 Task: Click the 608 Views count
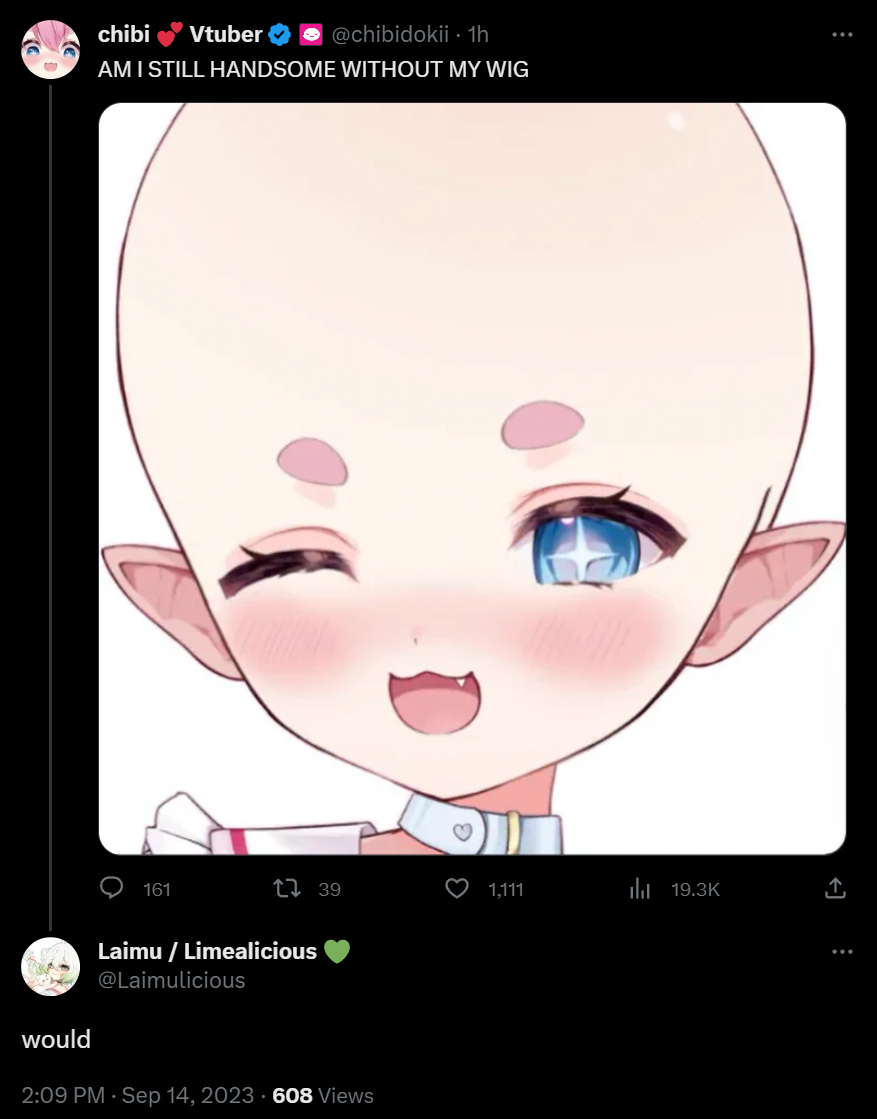pyautogui.click(x=323, y=1095)
